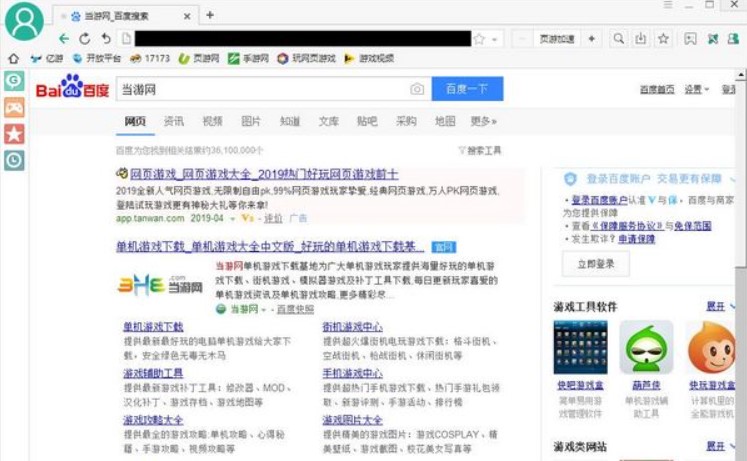The height and width of the screenshot is (461, 747).
Task: Switch to the 图片 tab
Action: [251, 121]
